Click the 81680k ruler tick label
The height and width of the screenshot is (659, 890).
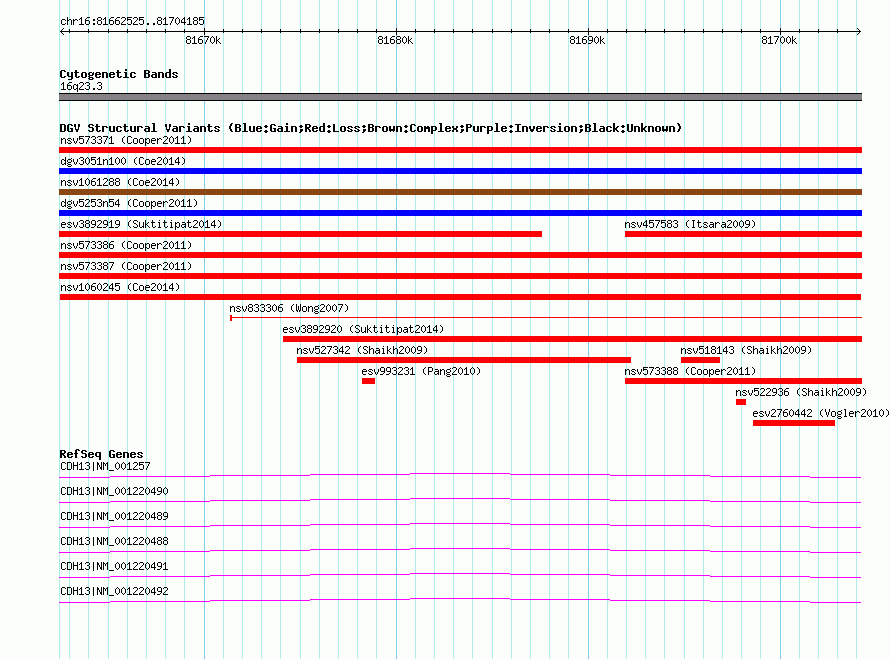click(395, 40)
